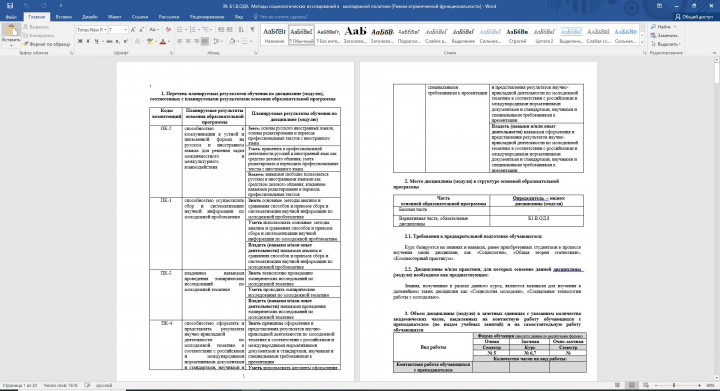Switch to Review (Рецензирование) tab
The width and height of the screenshot is (720, 391).
tap(207, 17)
